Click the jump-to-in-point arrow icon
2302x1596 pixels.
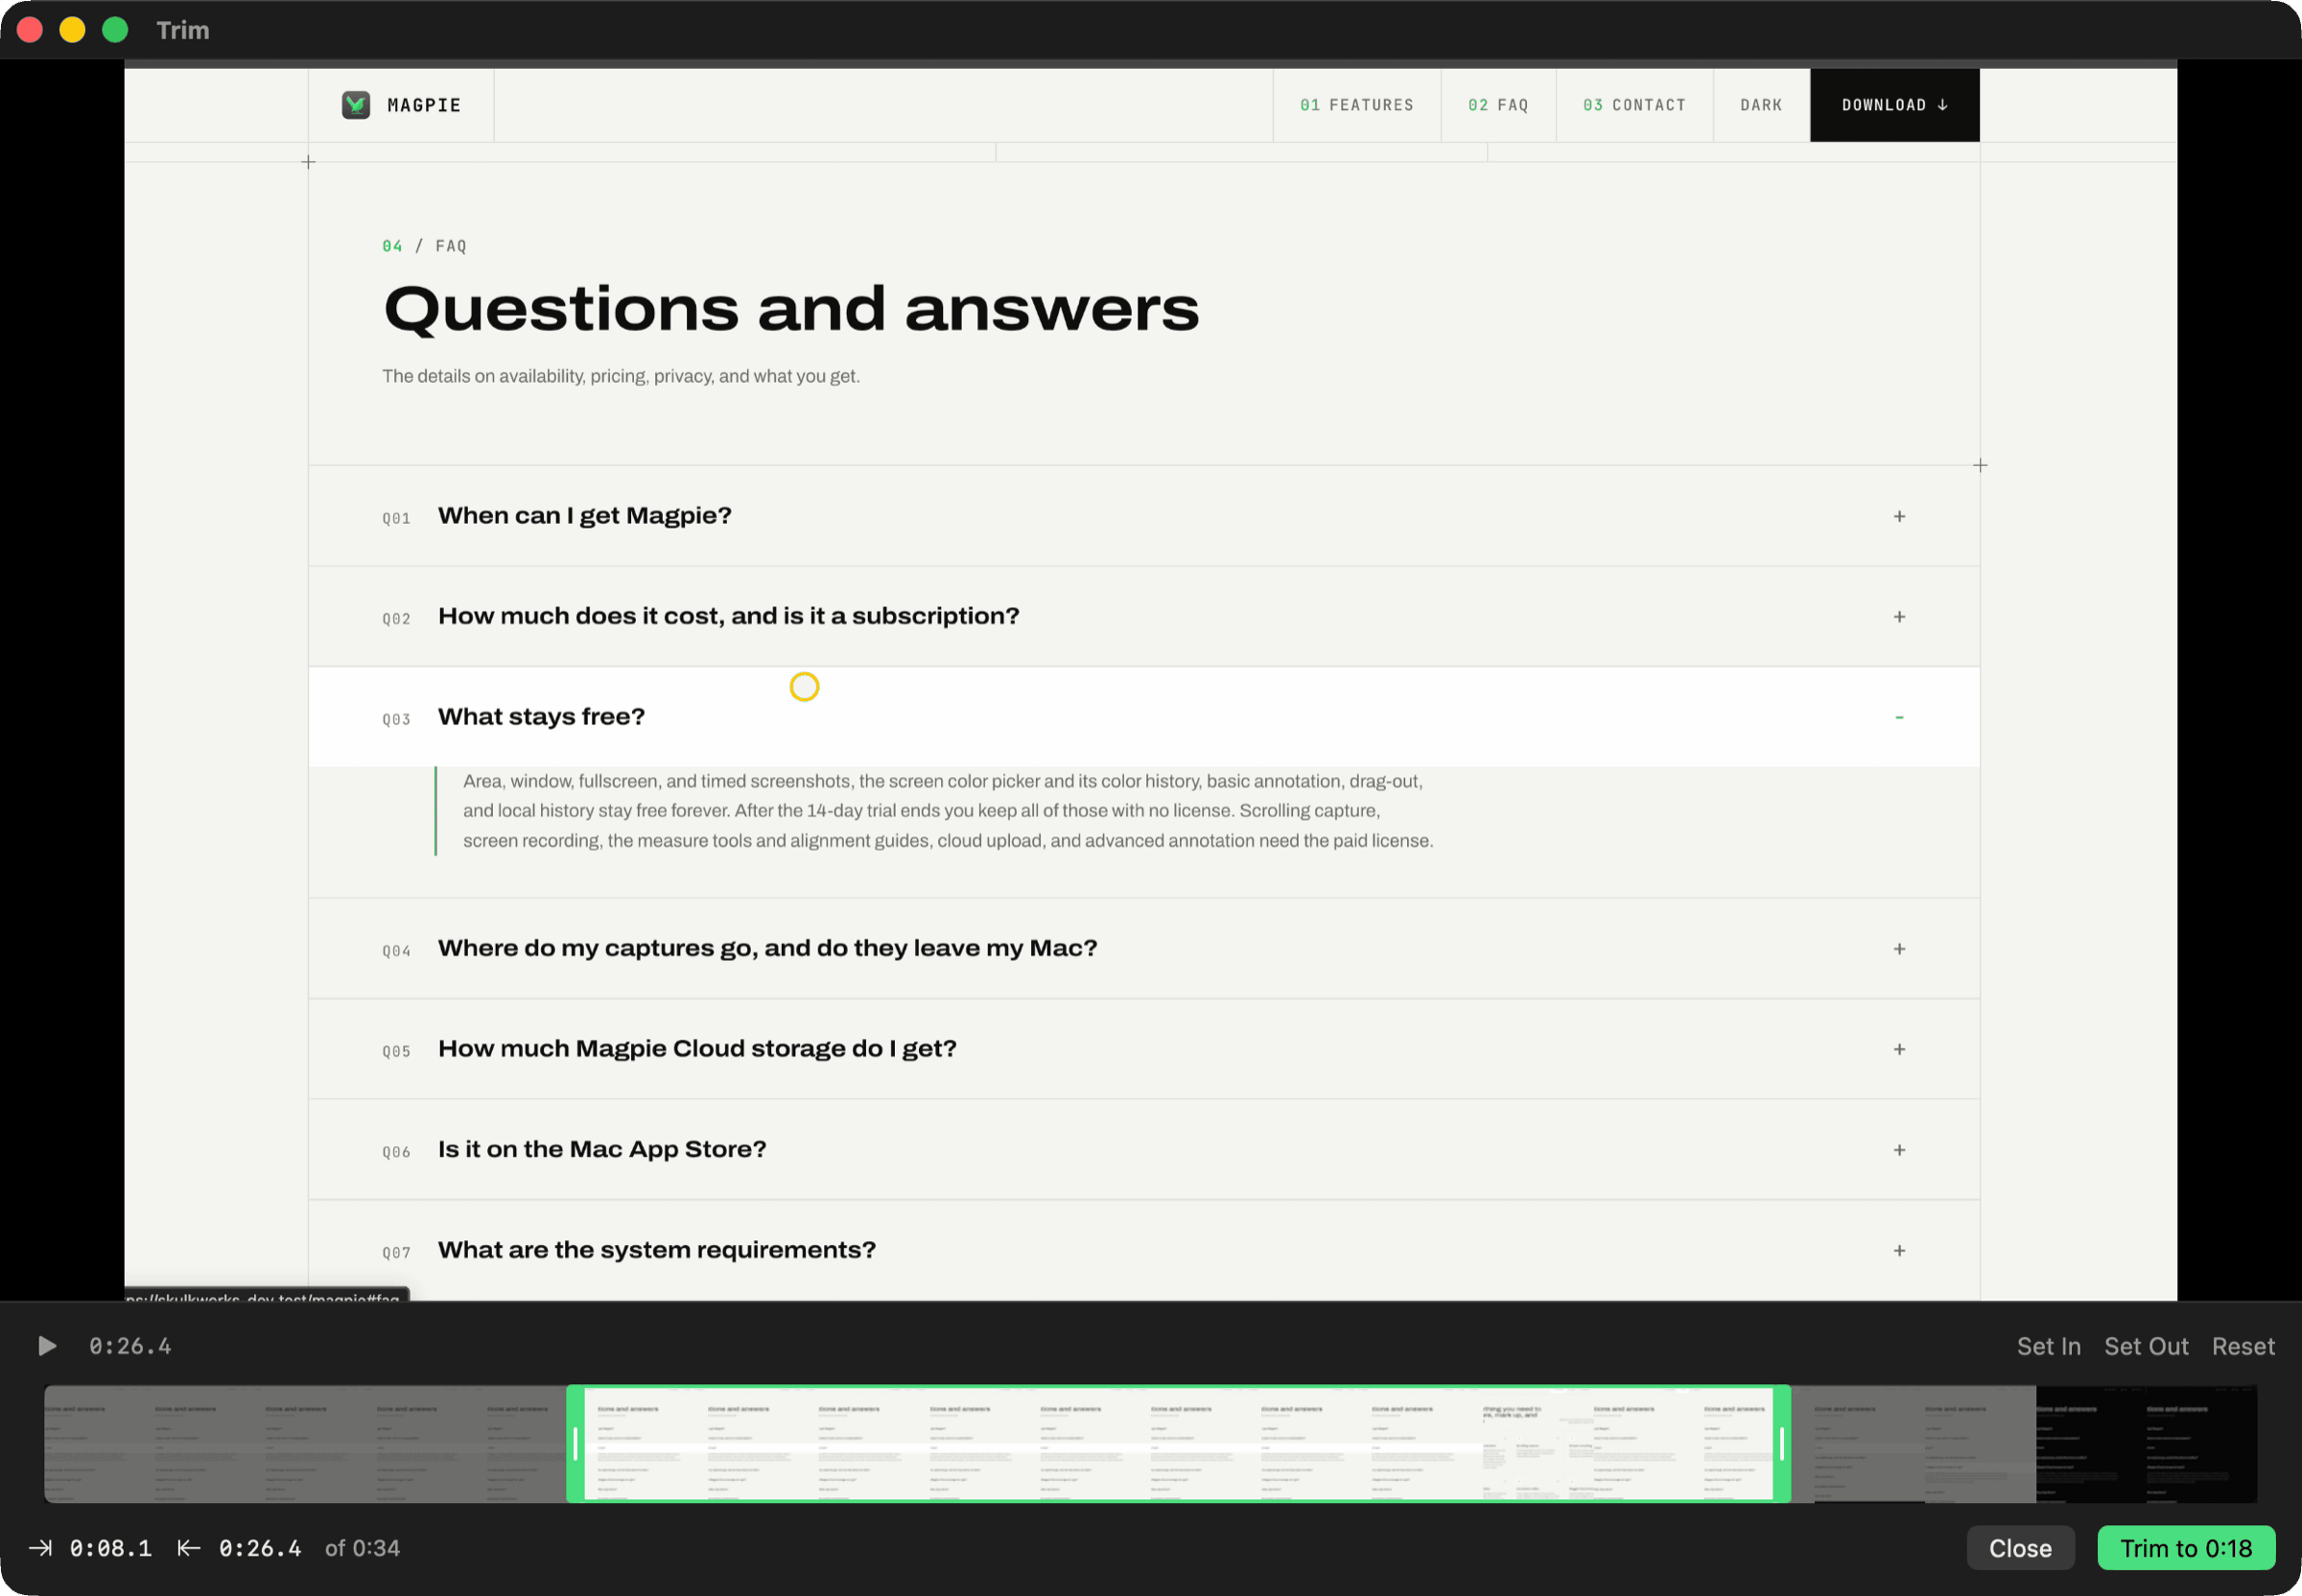(41, 1548)
